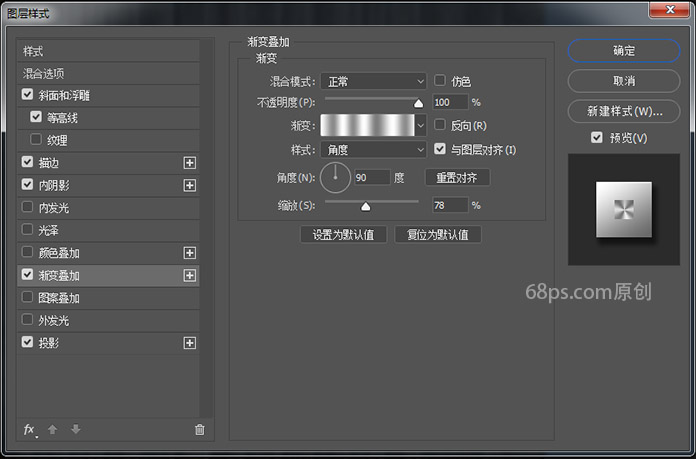
Task: Toggle the 描边 checkbox
Action: point(27,162)
